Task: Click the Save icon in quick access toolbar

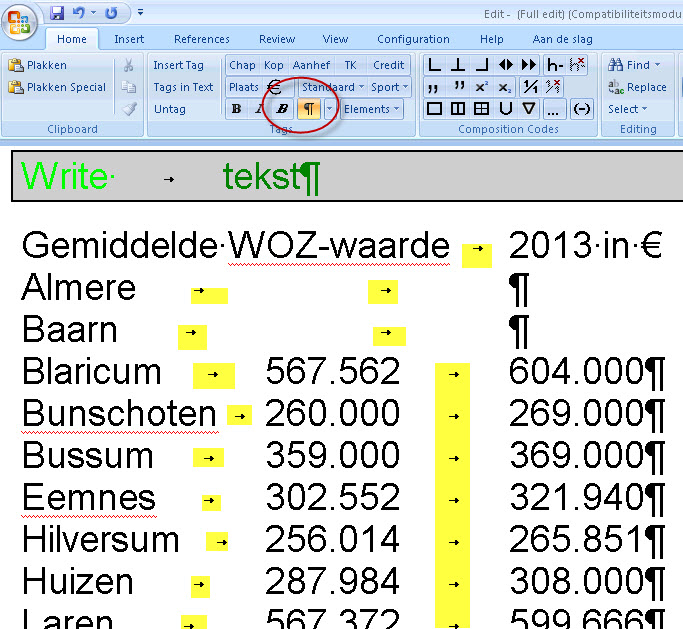Action: 57,13
